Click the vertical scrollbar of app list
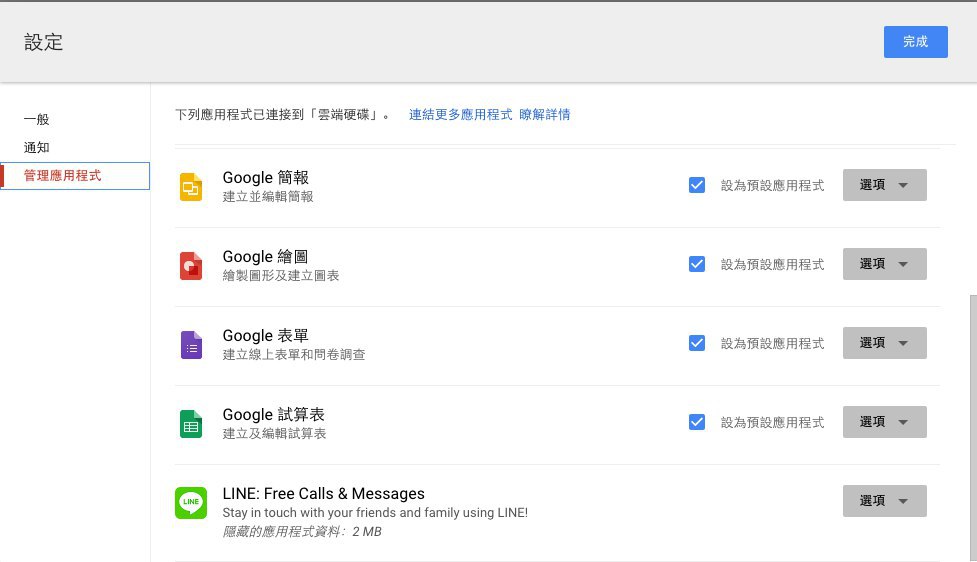The height and width of the screenshot is (562, 977). [973, 428]
